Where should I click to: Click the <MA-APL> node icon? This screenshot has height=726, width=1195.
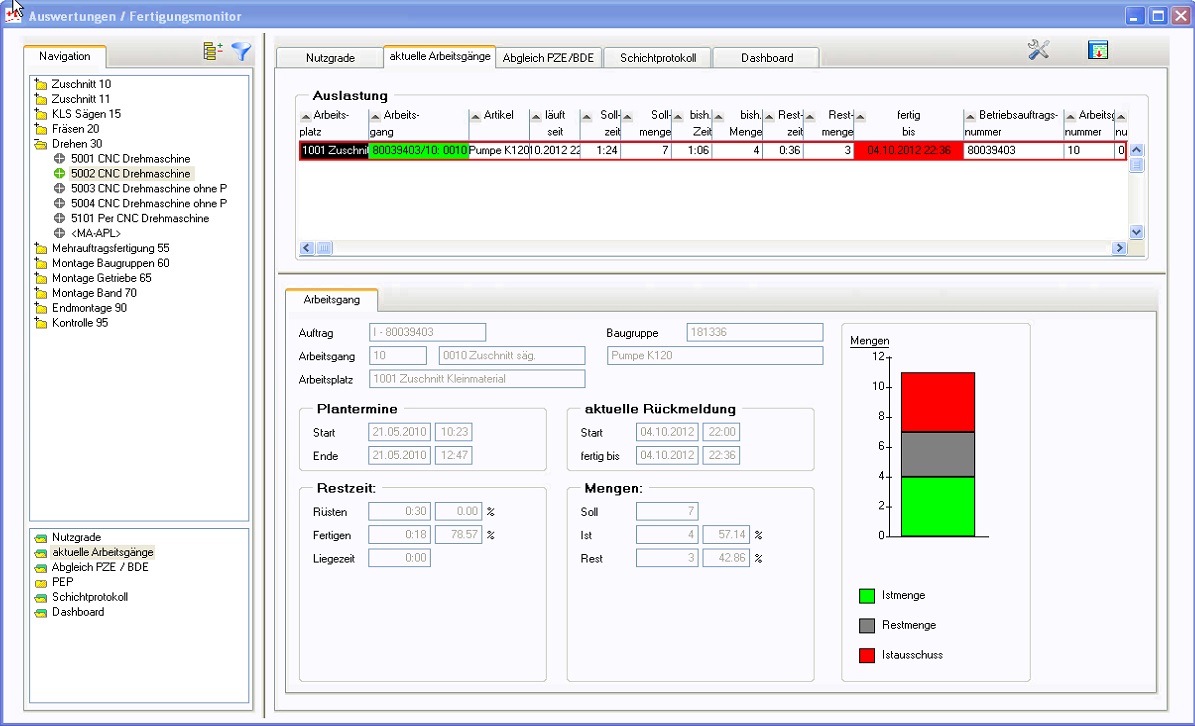coord(59,233)
